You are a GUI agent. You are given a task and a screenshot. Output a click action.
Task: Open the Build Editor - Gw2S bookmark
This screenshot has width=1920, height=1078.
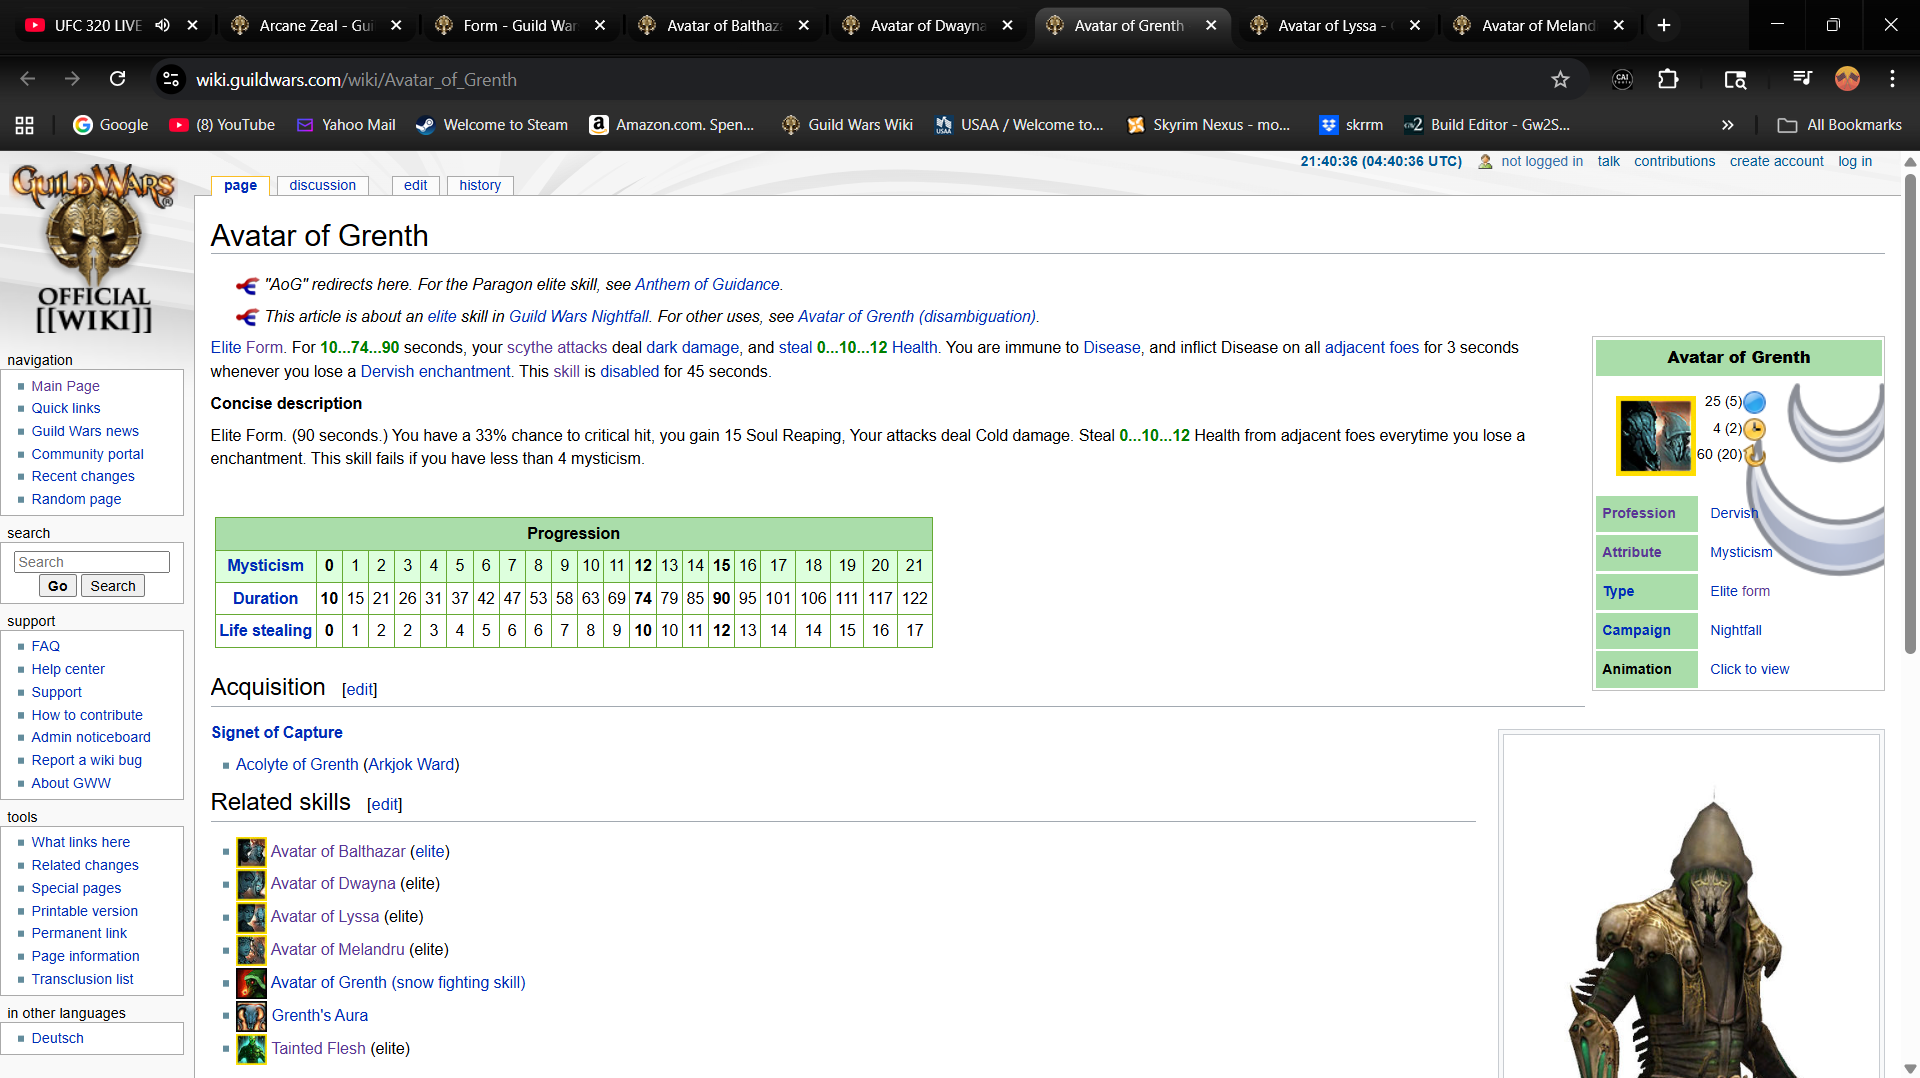click(1487, 125)
